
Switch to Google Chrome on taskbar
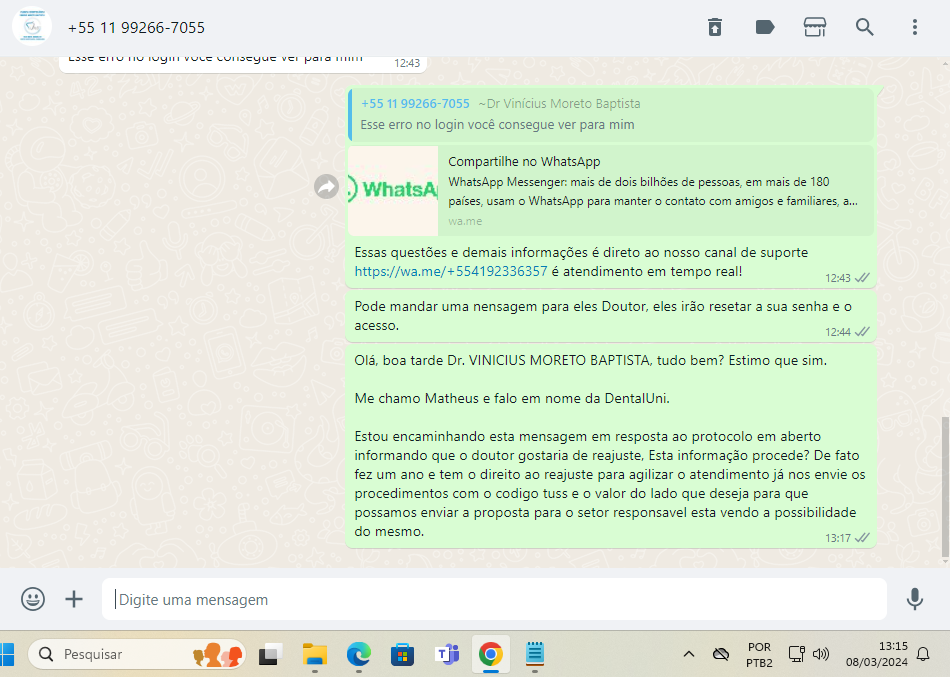[491, 655]
